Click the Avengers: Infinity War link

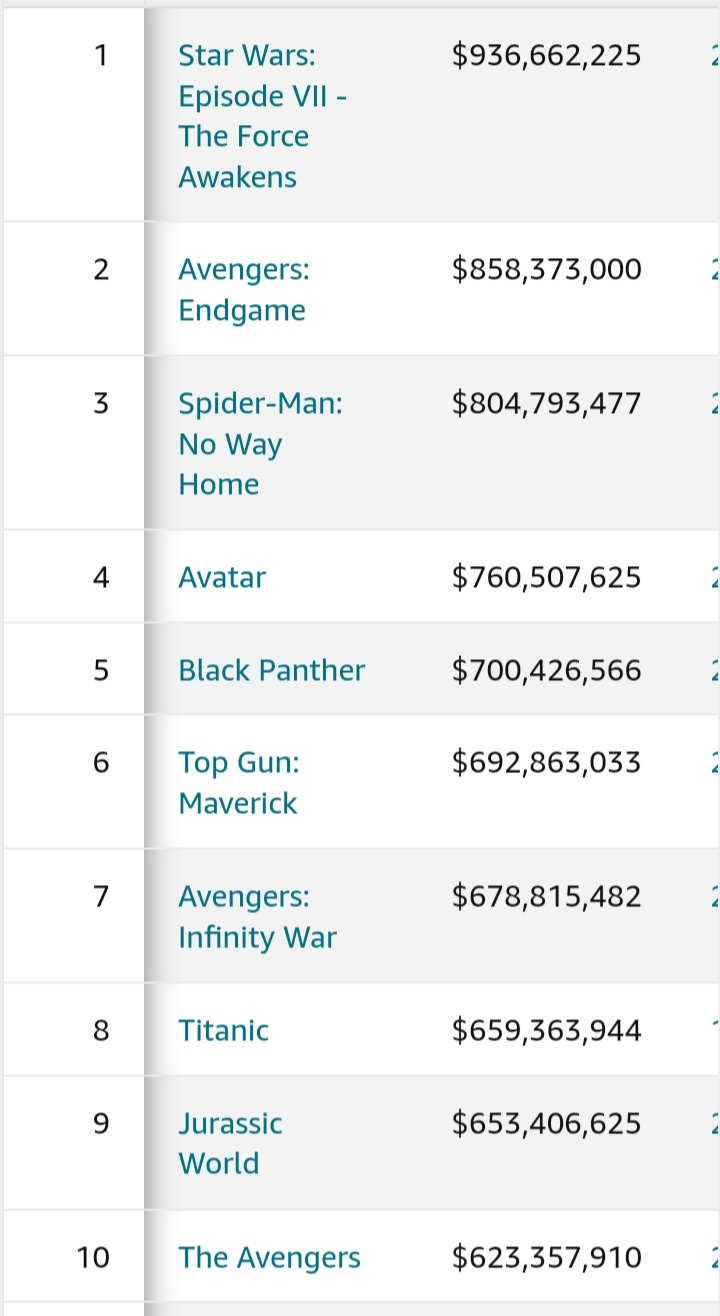click(258, 917)
